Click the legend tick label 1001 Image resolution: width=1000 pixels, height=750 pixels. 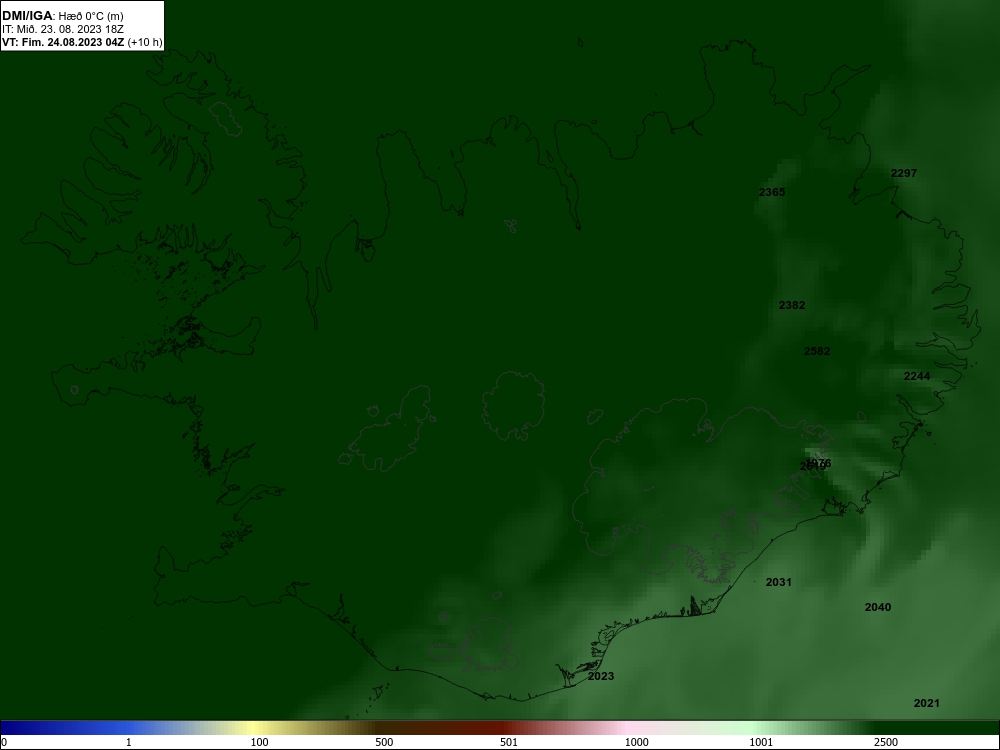pyautogui.click(x=761, y=742)
